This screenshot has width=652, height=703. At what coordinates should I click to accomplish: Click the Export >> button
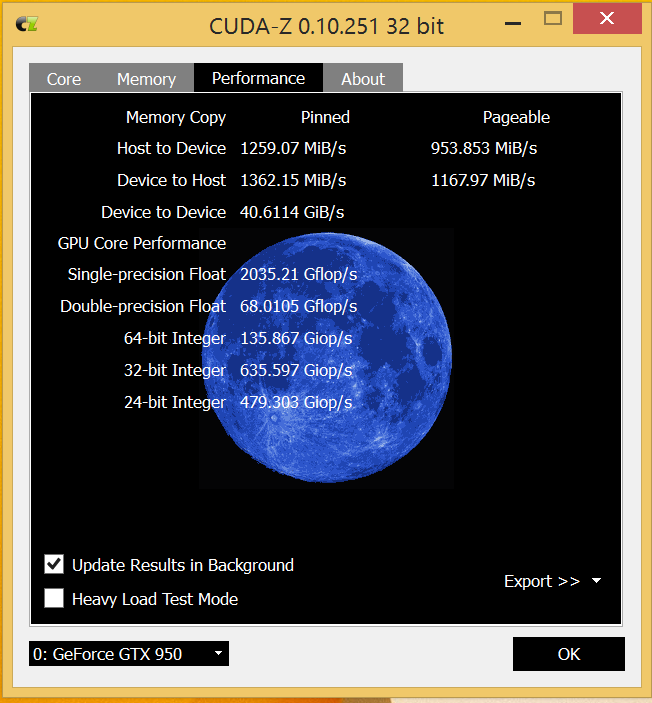[x=542, y=581]
